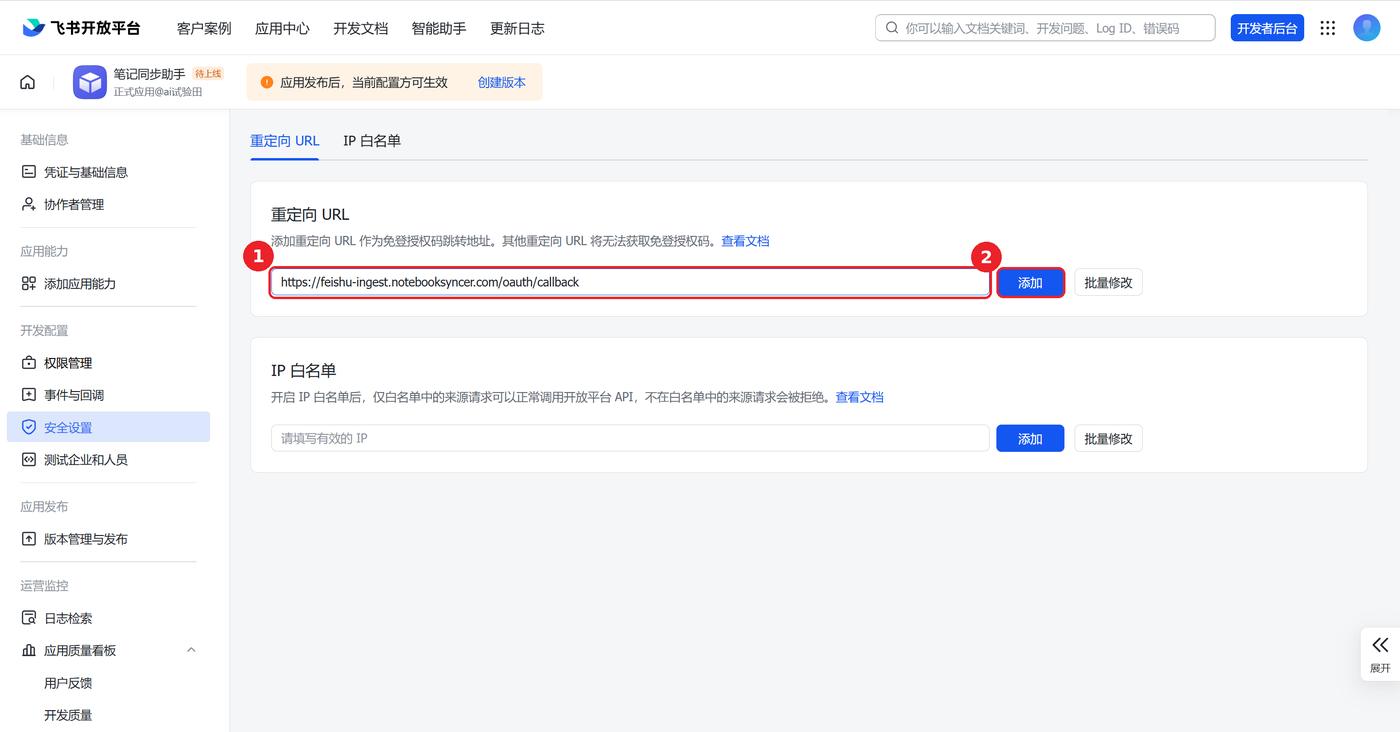Click 批量修改 in the 重定向 URL section
Screen dimensions: 1400x732
tap(1108, 283)
